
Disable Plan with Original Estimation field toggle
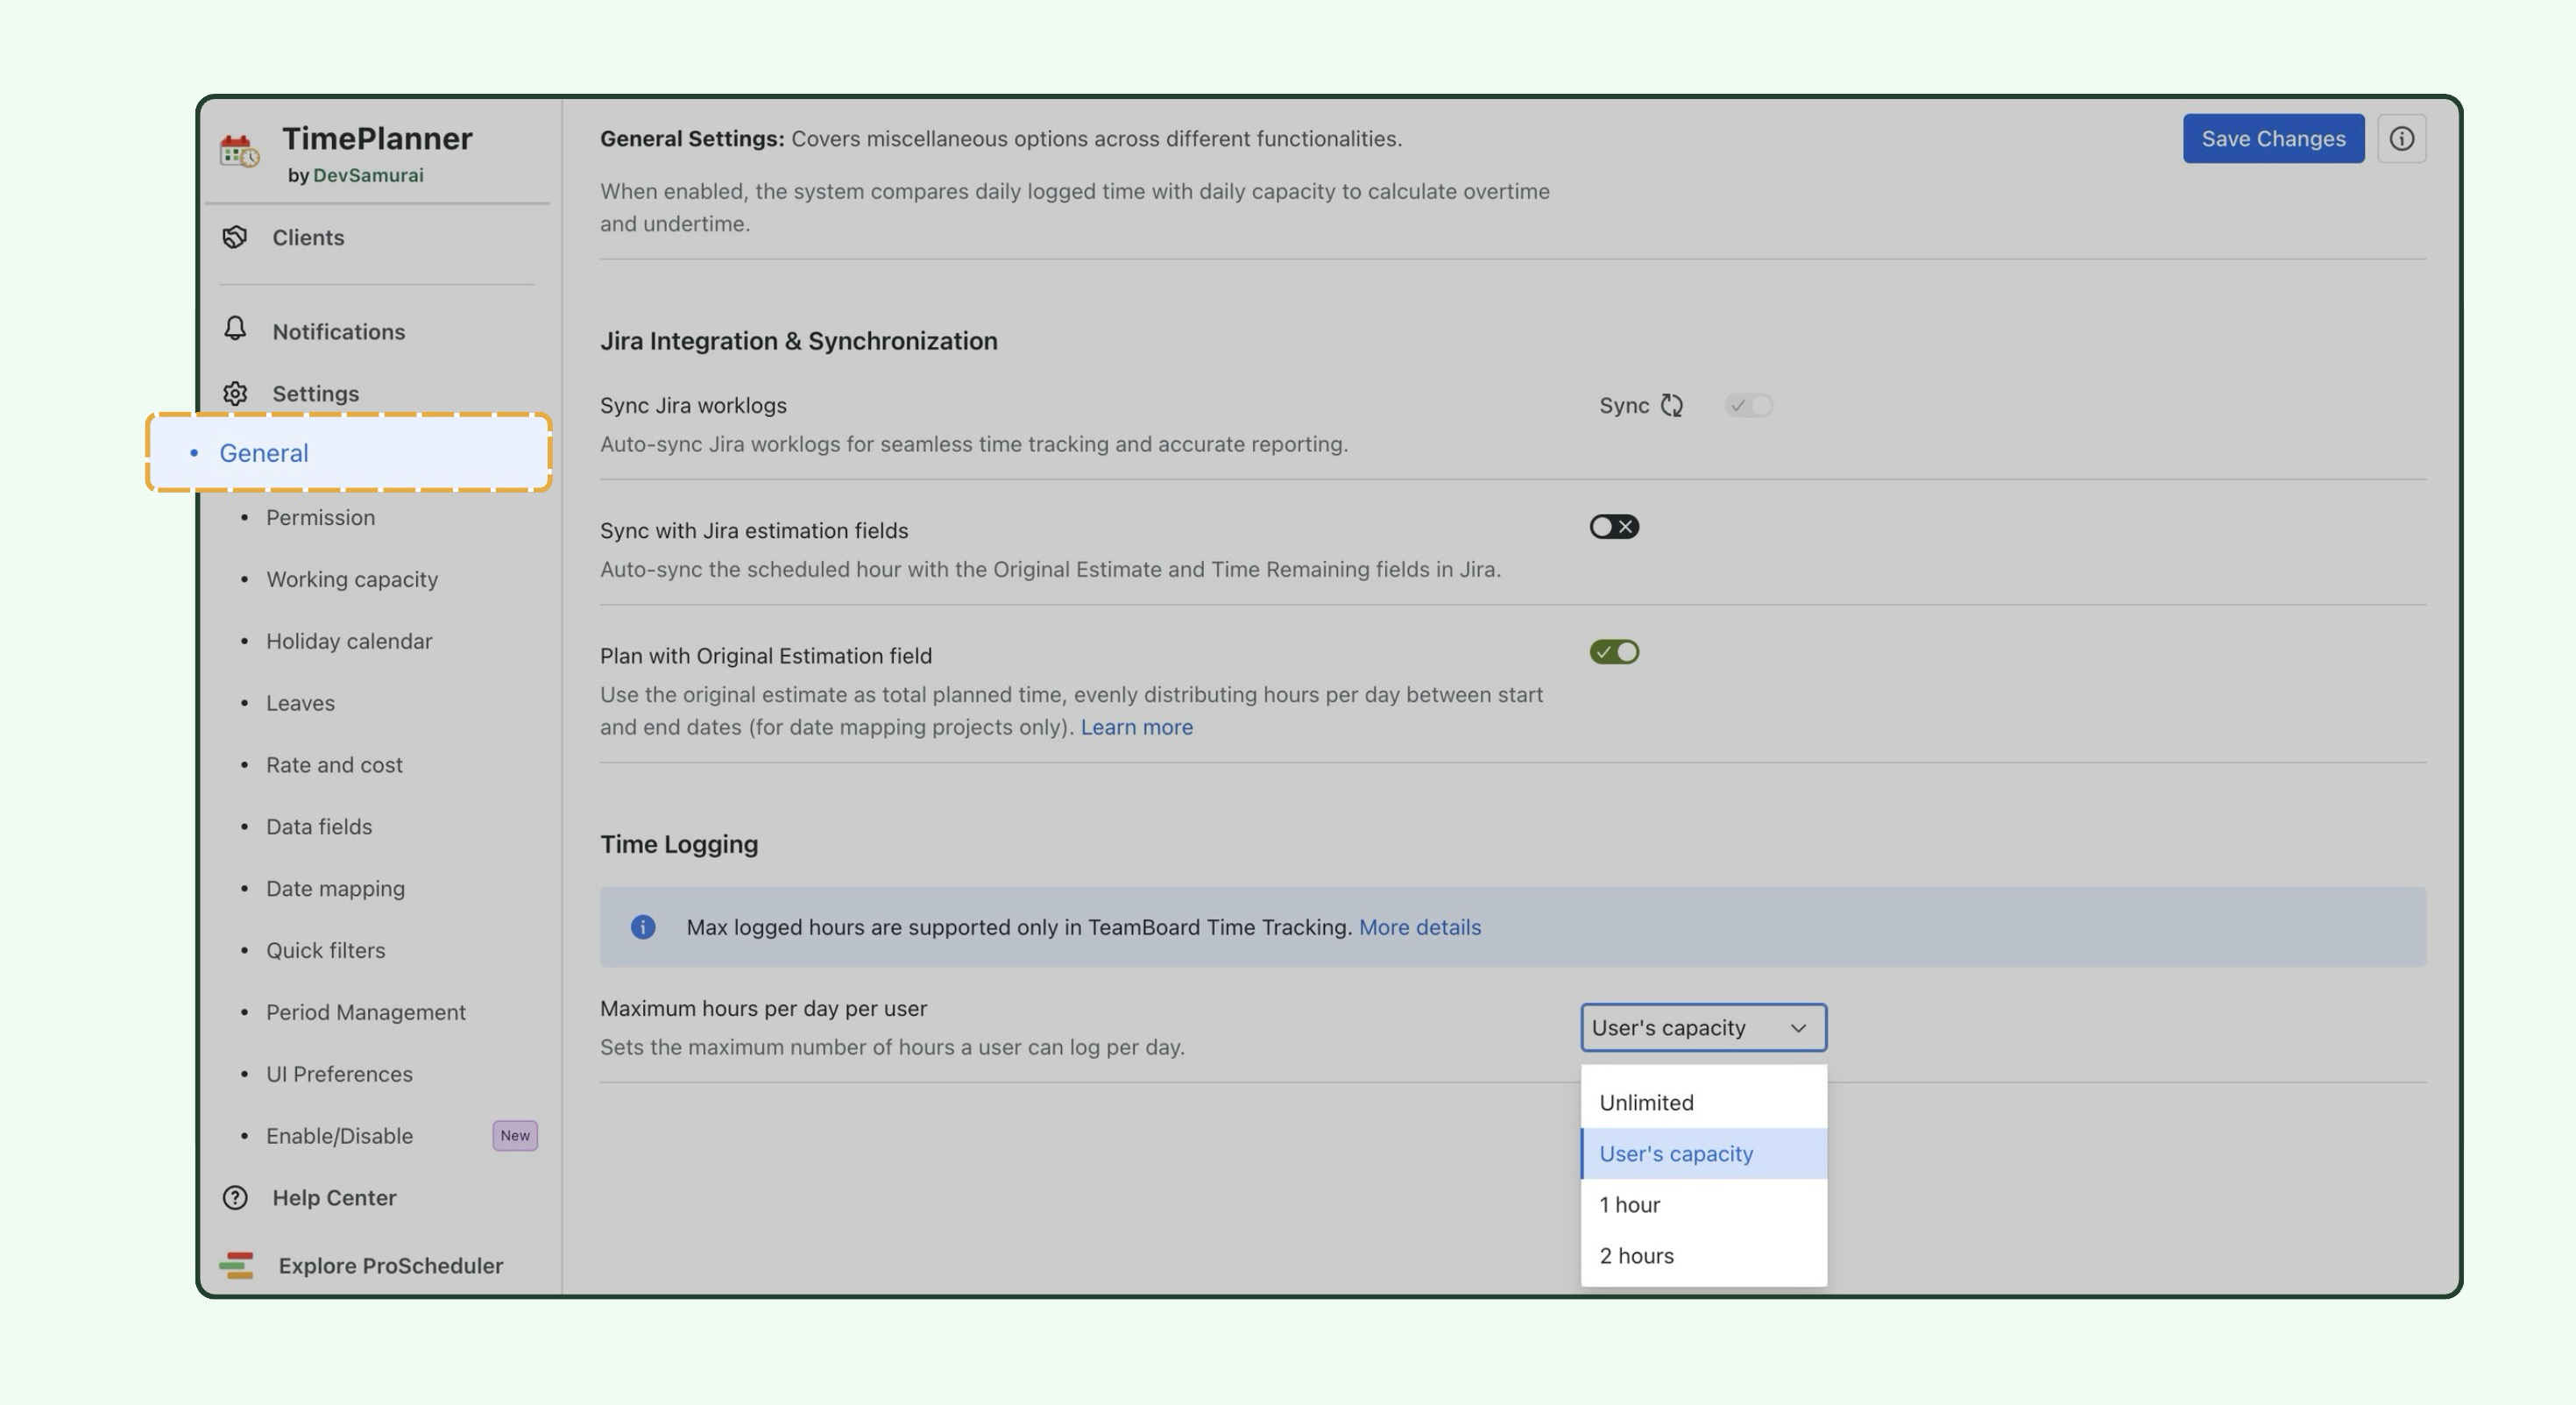tap(1614, 652)
